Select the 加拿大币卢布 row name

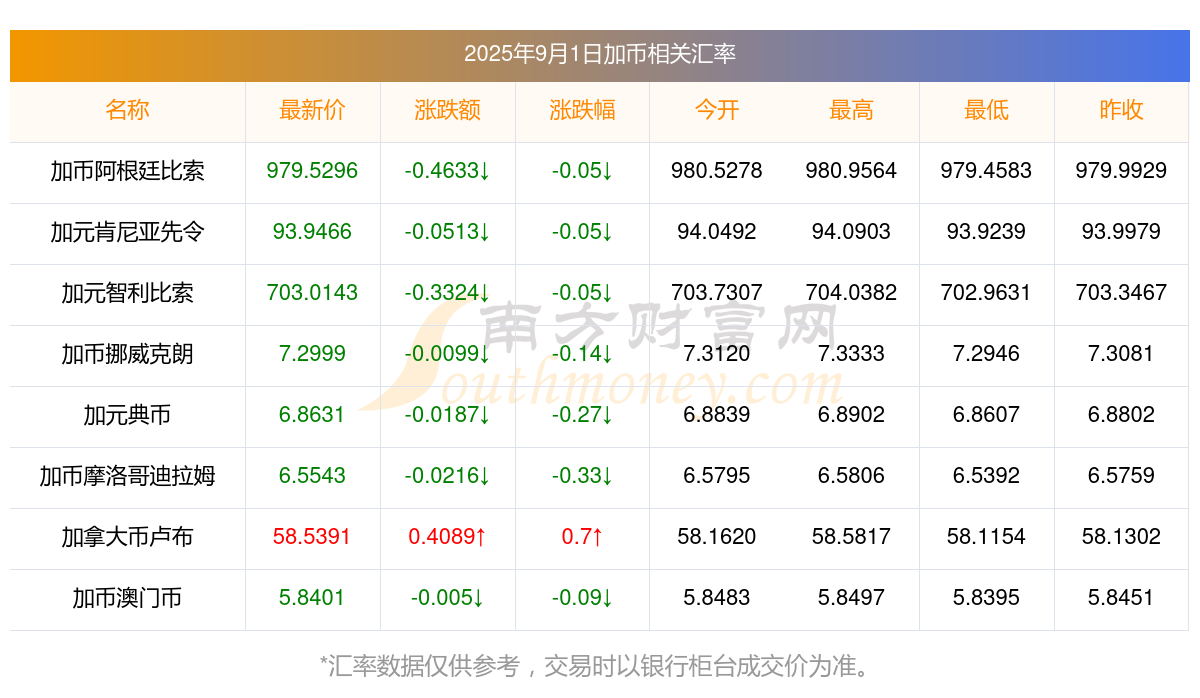(127, 537)
